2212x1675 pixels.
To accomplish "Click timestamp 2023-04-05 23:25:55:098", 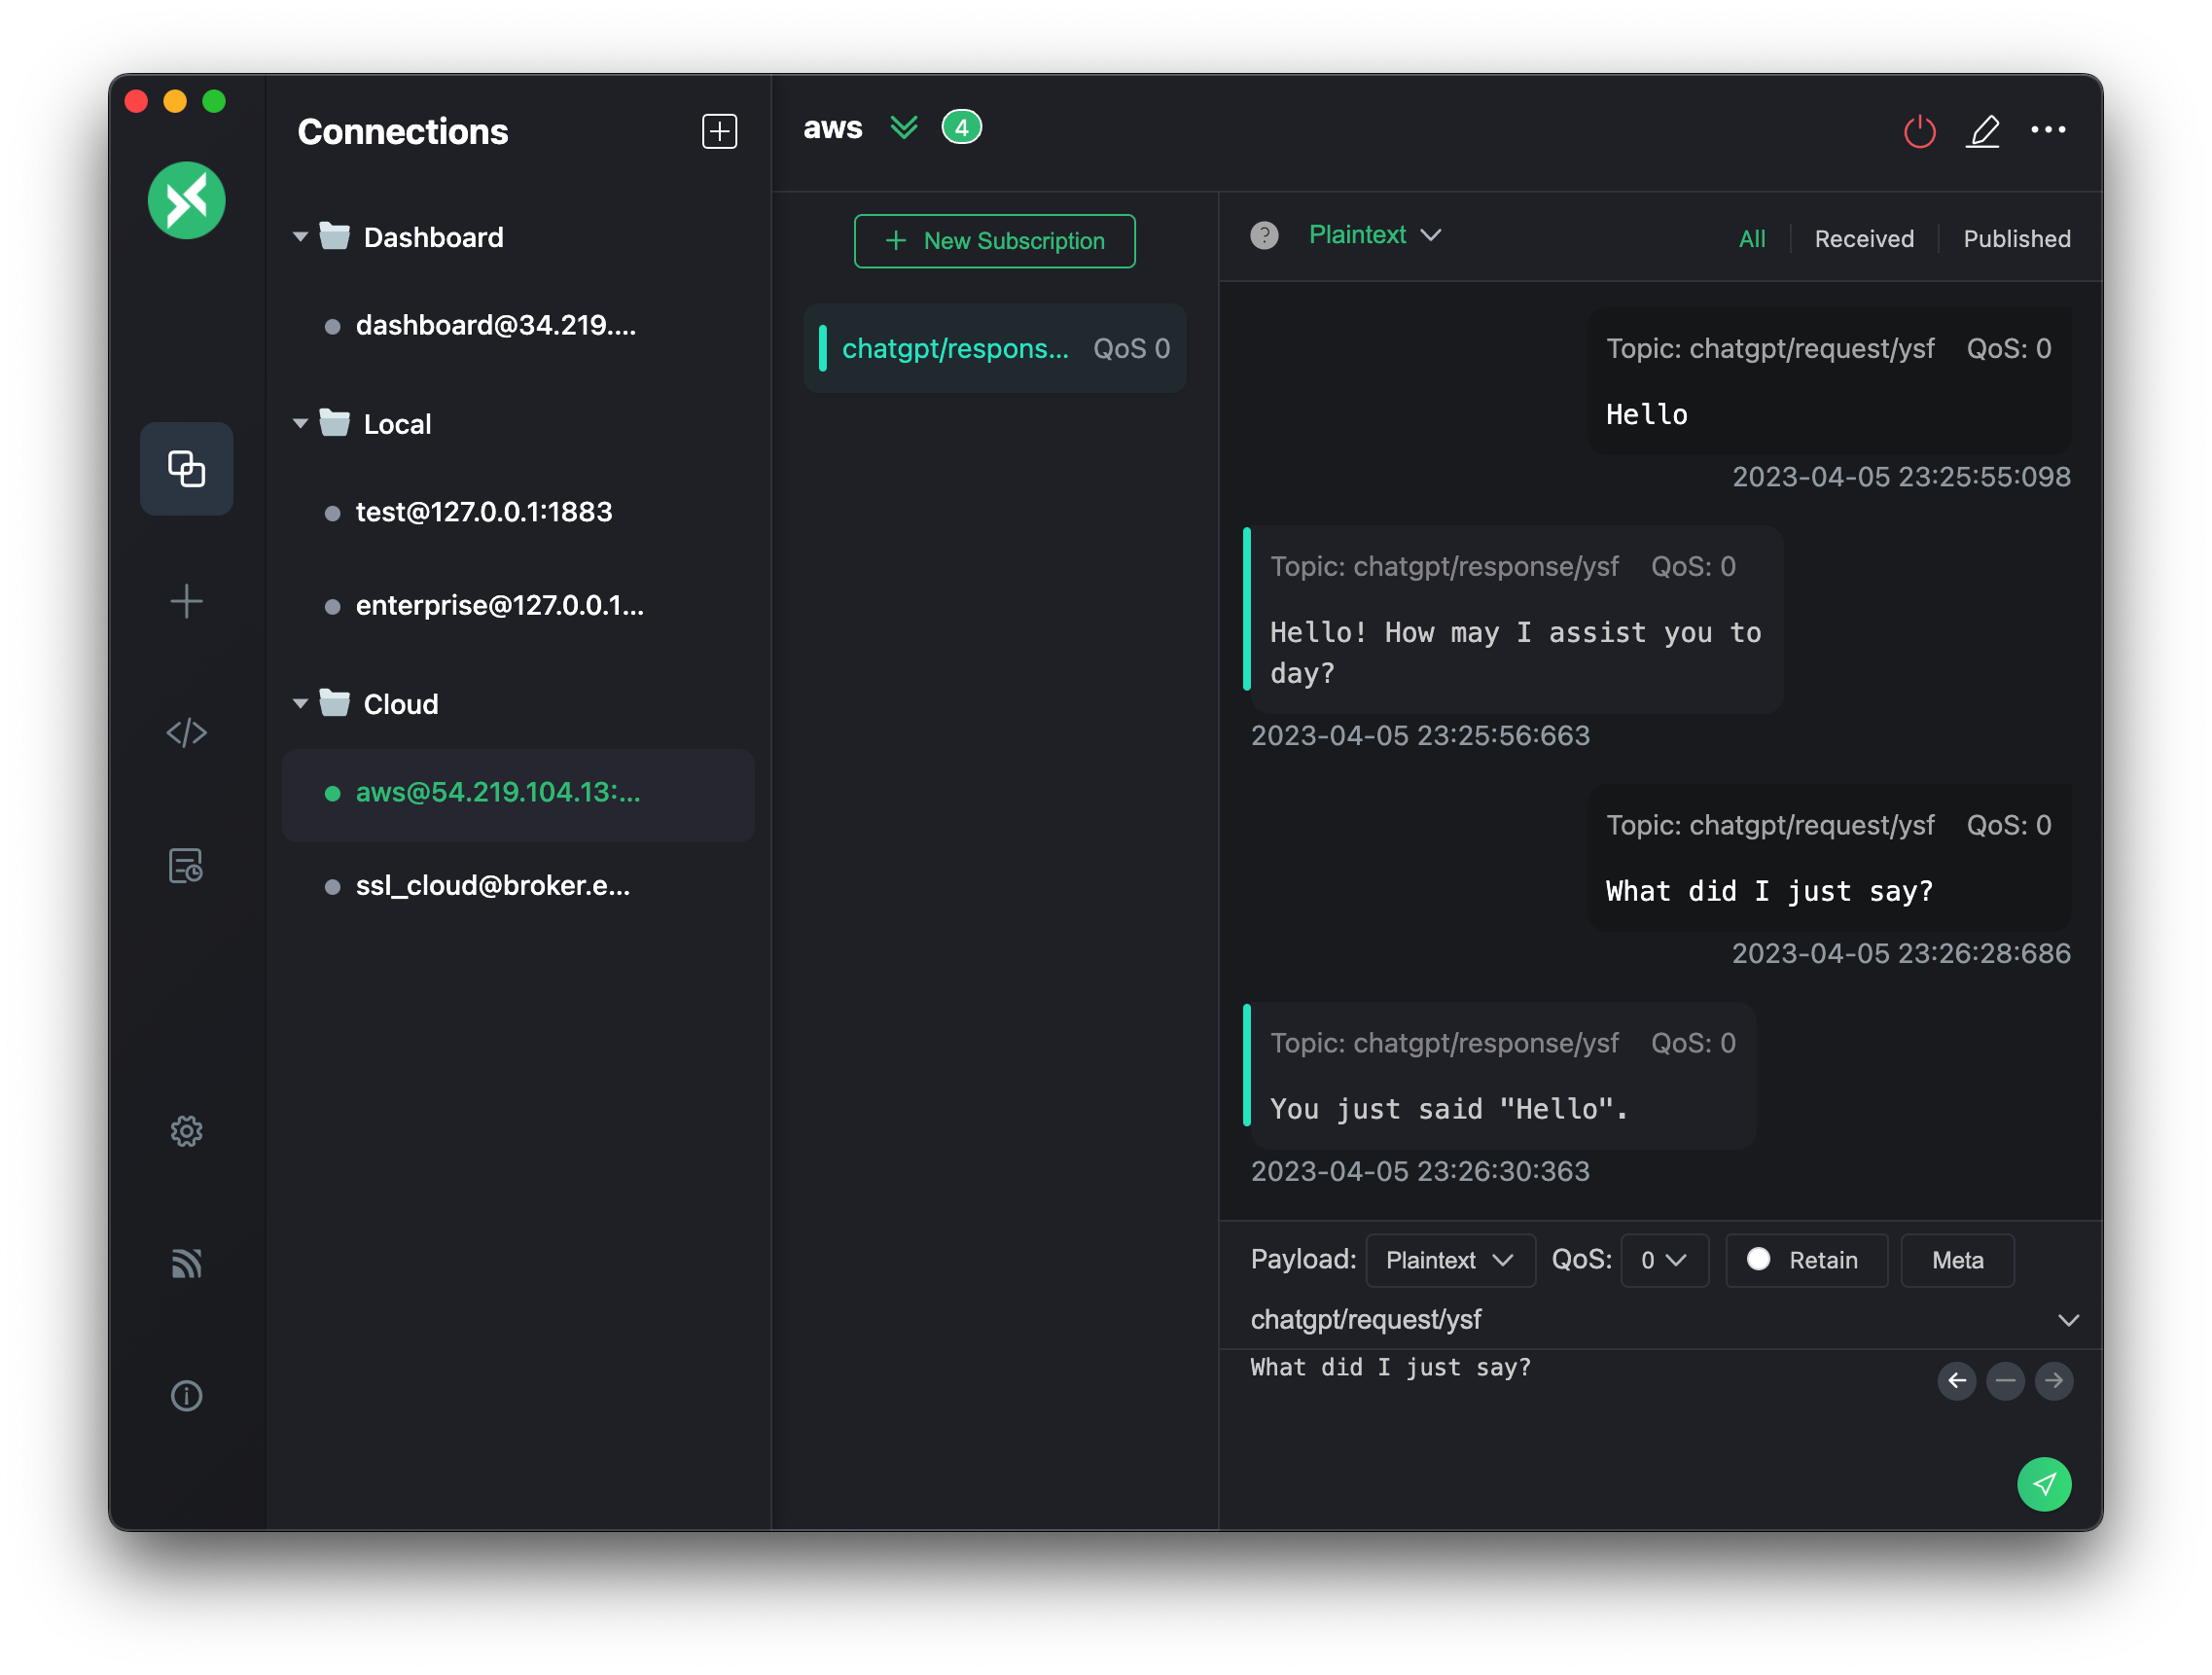I will [x=1900, y=477].
